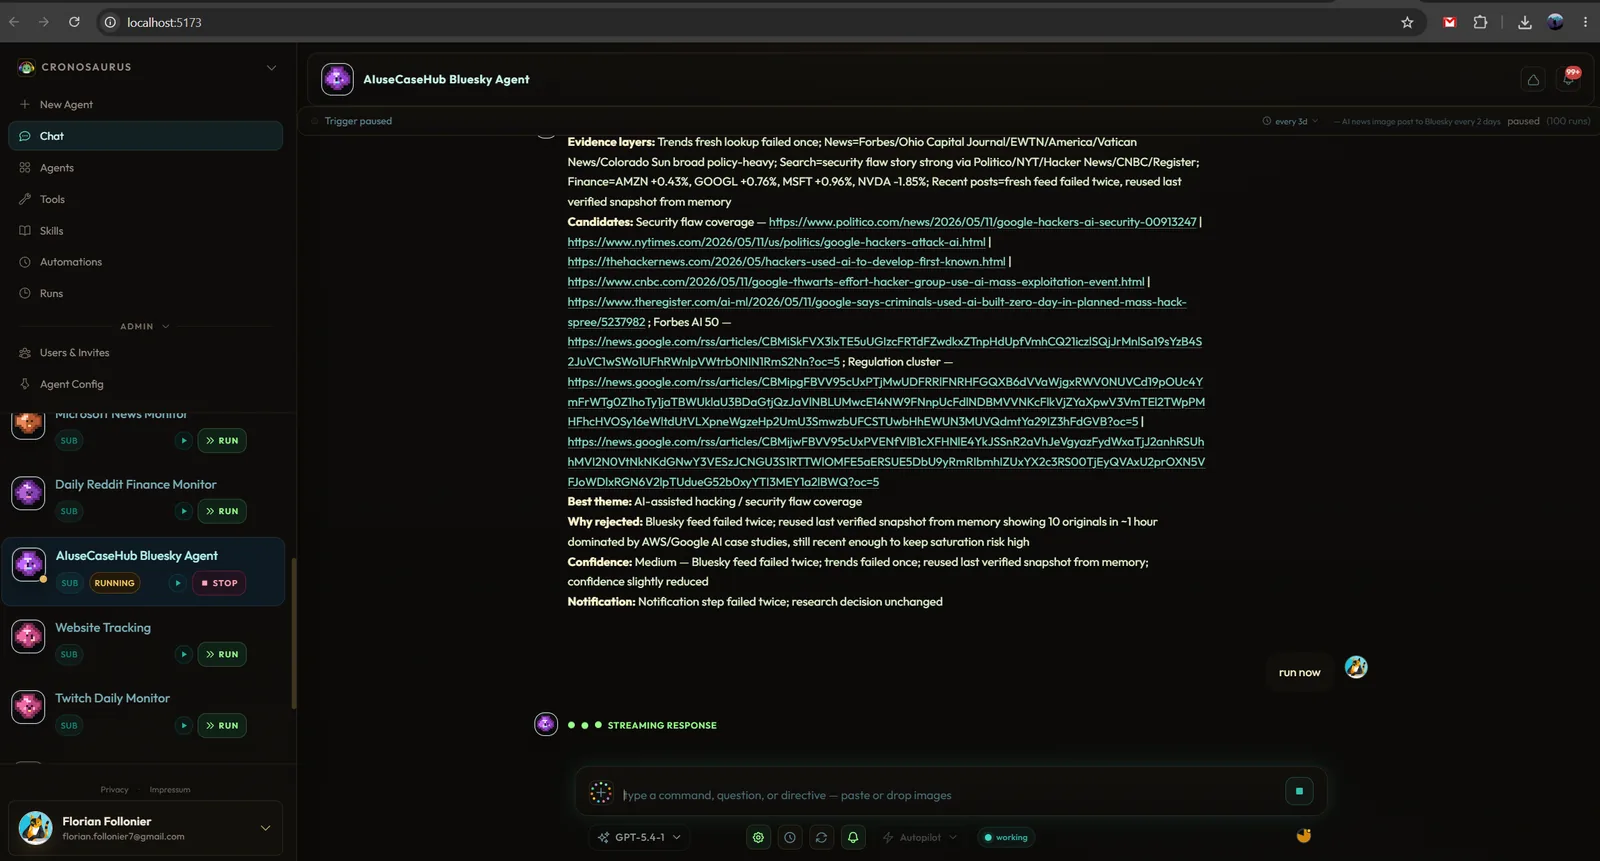Click the small play icon for Website Tracking

pos(183,654)
